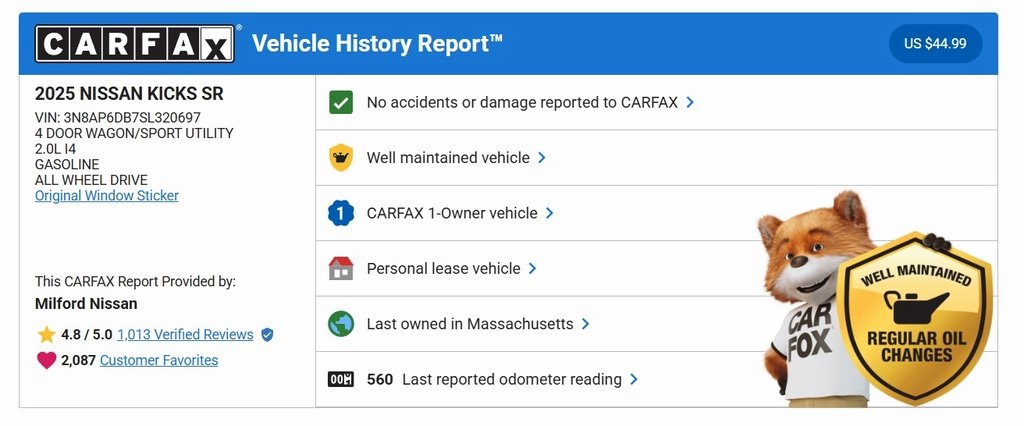
Task: Open the 1,013 Verified Reviews link
Action: pos(185,335)
